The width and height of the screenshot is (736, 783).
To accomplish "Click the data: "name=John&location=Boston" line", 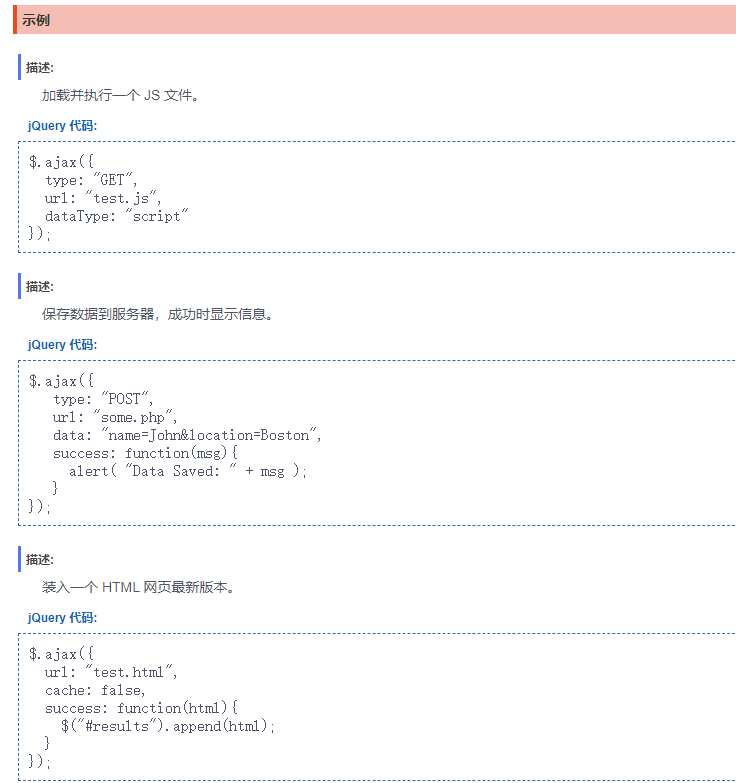I will pyautogui.click(x=188, y=436).
